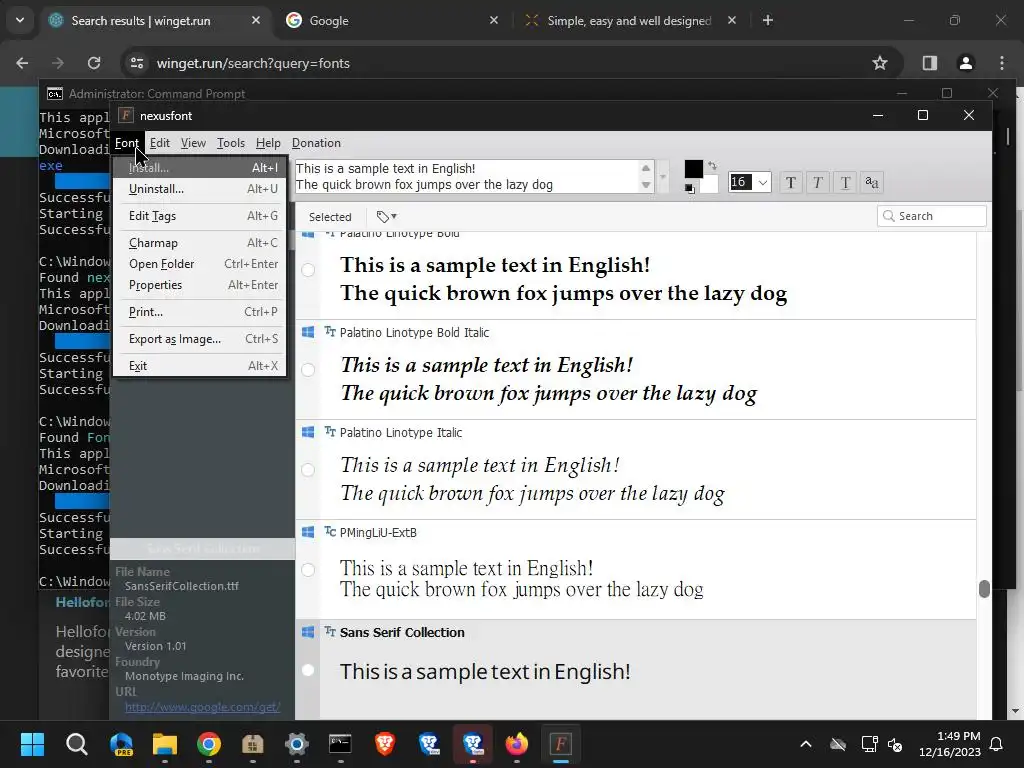Toggle the underline style T button
Screen dimensions: 1024x768
(x=845, y=182)
